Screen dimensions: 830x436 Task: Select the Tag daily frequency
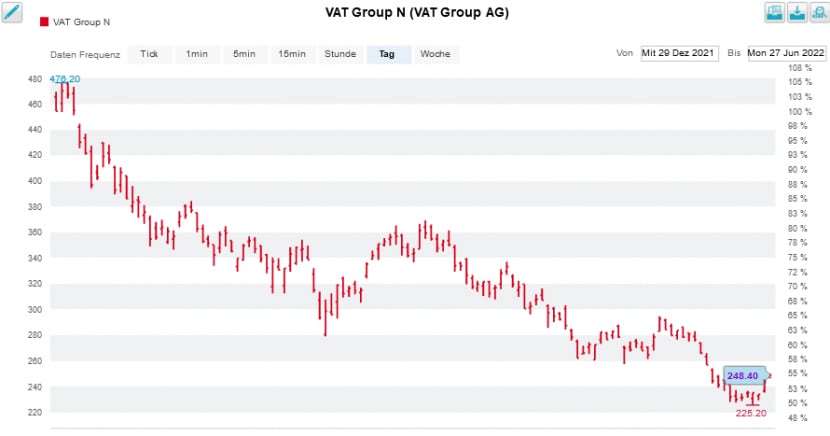click(388, 54)
